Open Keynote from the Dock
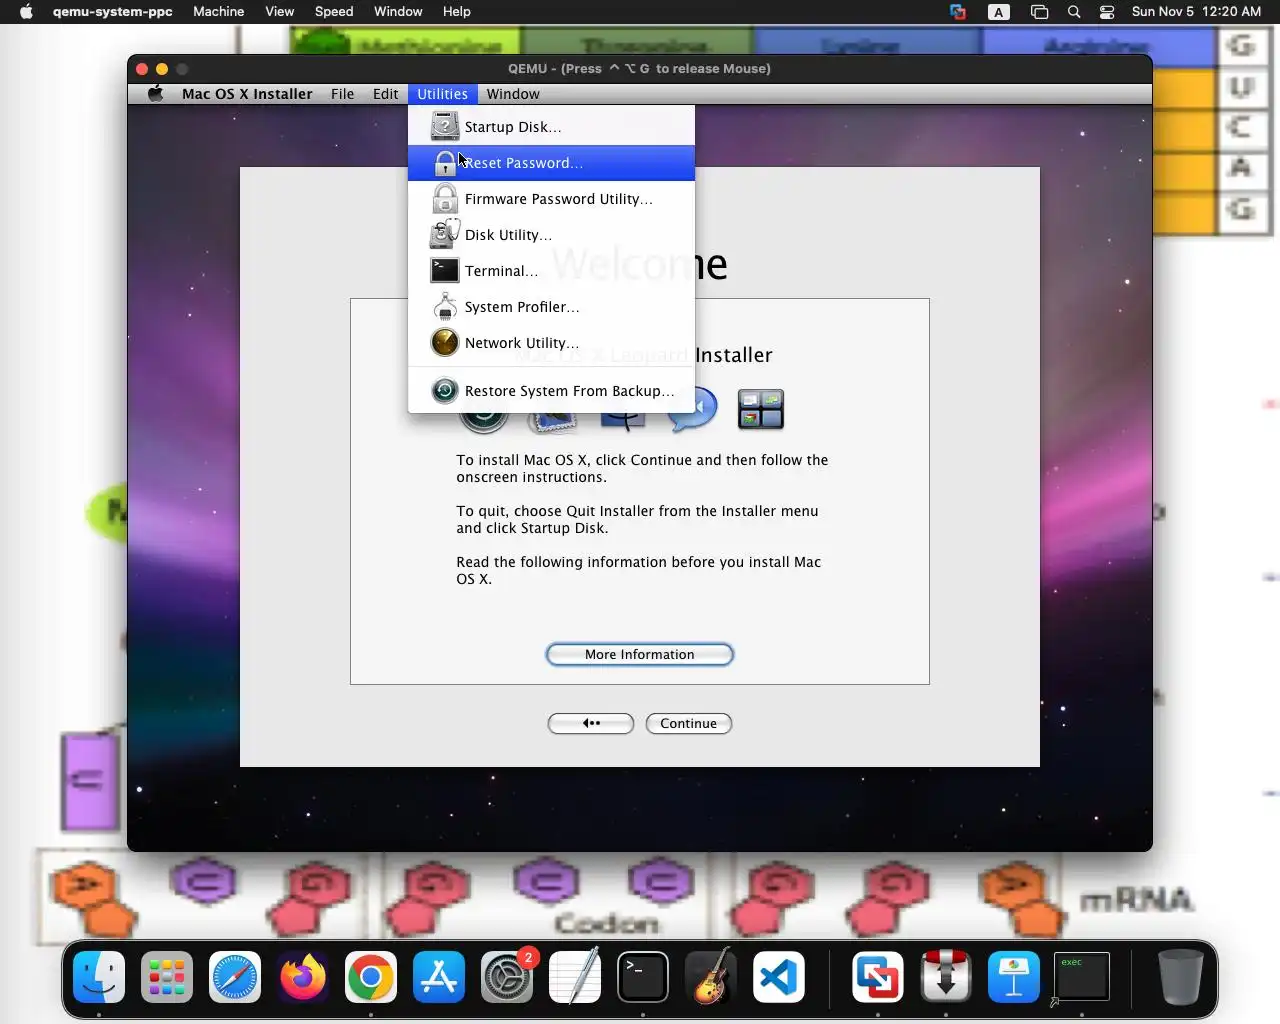1280x1024 pixels. (x=1014, y=976)
